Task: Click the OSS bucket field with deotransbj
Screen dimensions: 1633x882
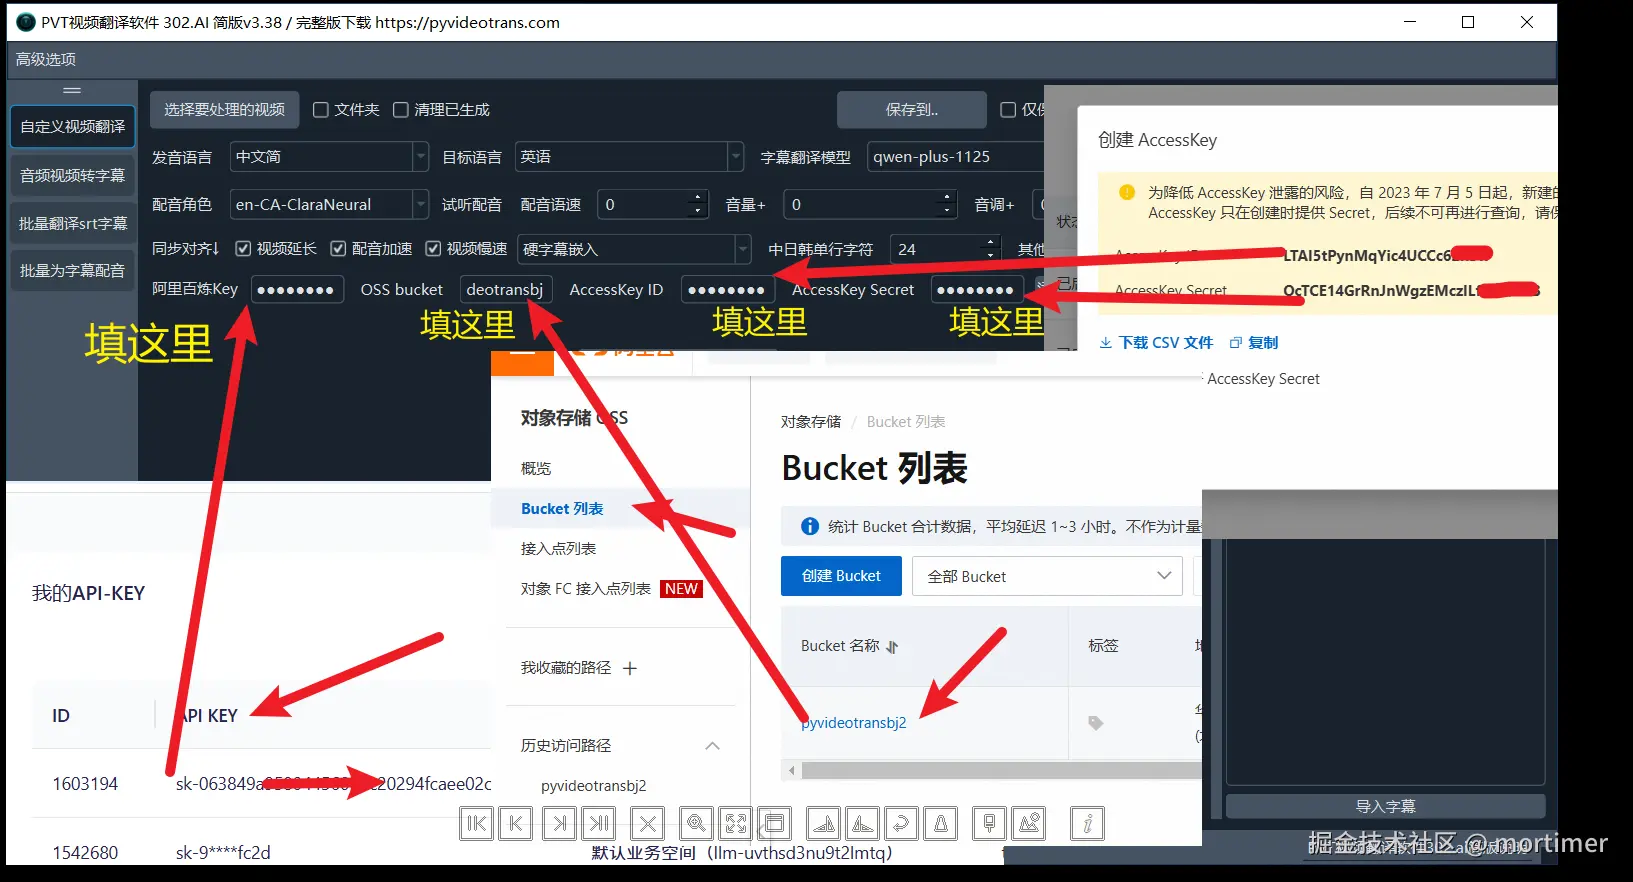Action: click(x=506, y=290)
